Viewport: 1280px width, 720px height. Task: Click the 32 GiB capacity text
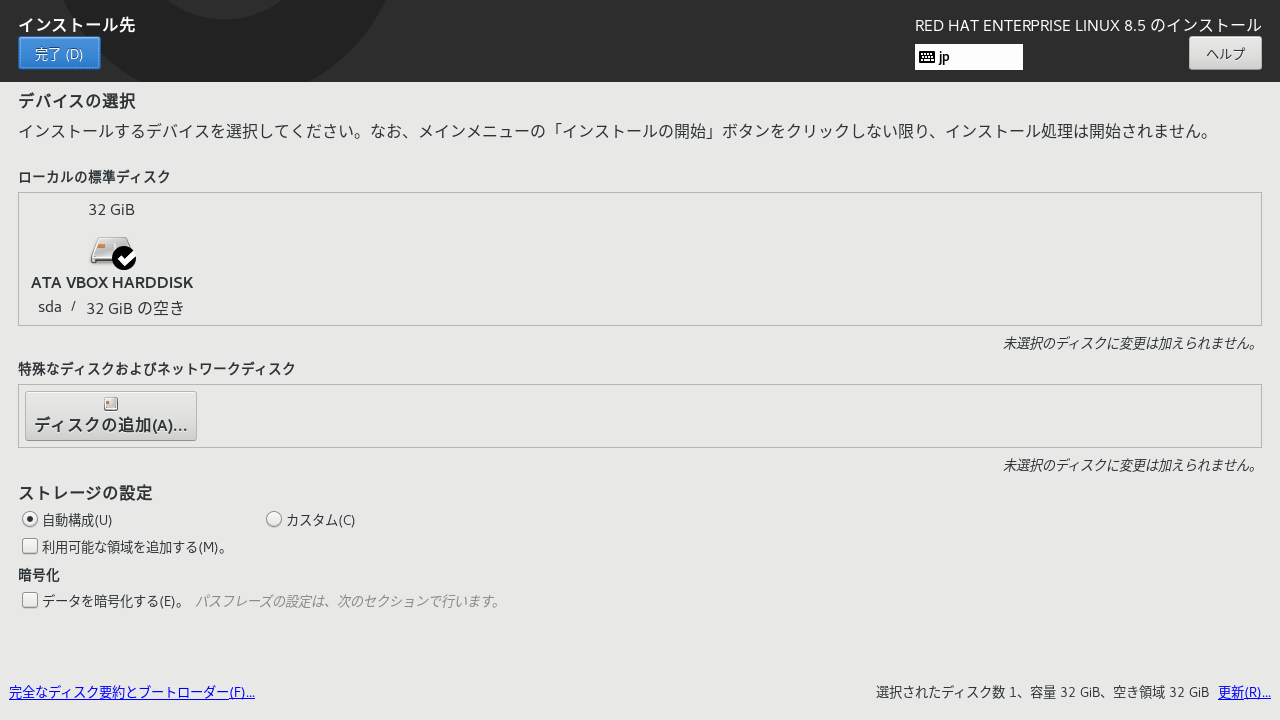pyautogui.click(x=111, y=209)
